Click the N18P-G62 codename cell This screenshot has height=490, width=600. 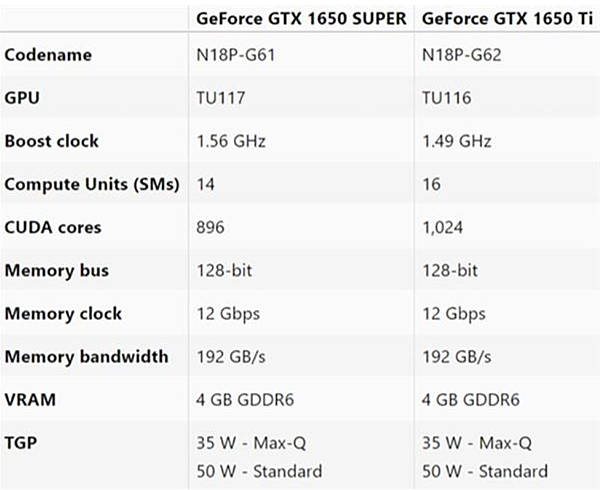[x=461, y=55]
